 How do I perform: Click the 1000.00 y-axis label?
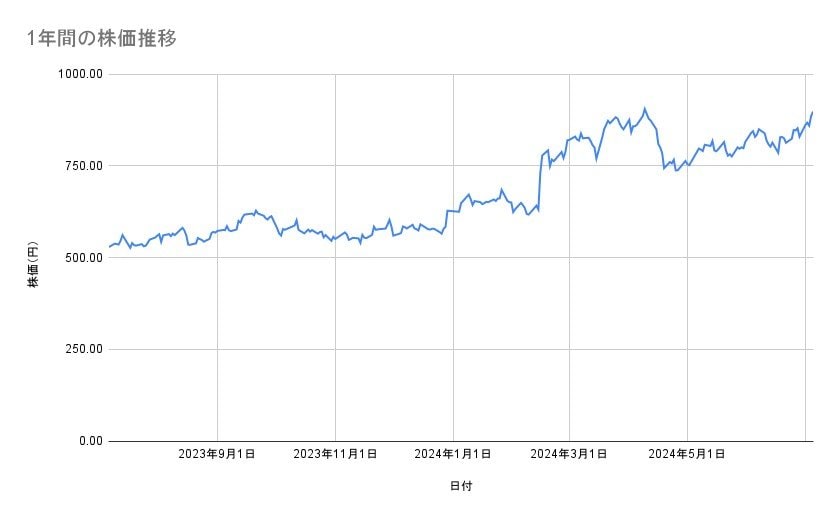(x=82, y=74)
